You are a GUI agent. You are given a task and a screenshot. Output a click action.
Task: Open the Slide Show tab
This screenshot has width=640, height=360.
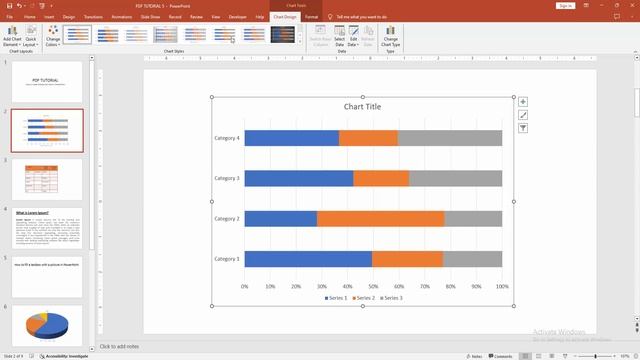(150, 17)
